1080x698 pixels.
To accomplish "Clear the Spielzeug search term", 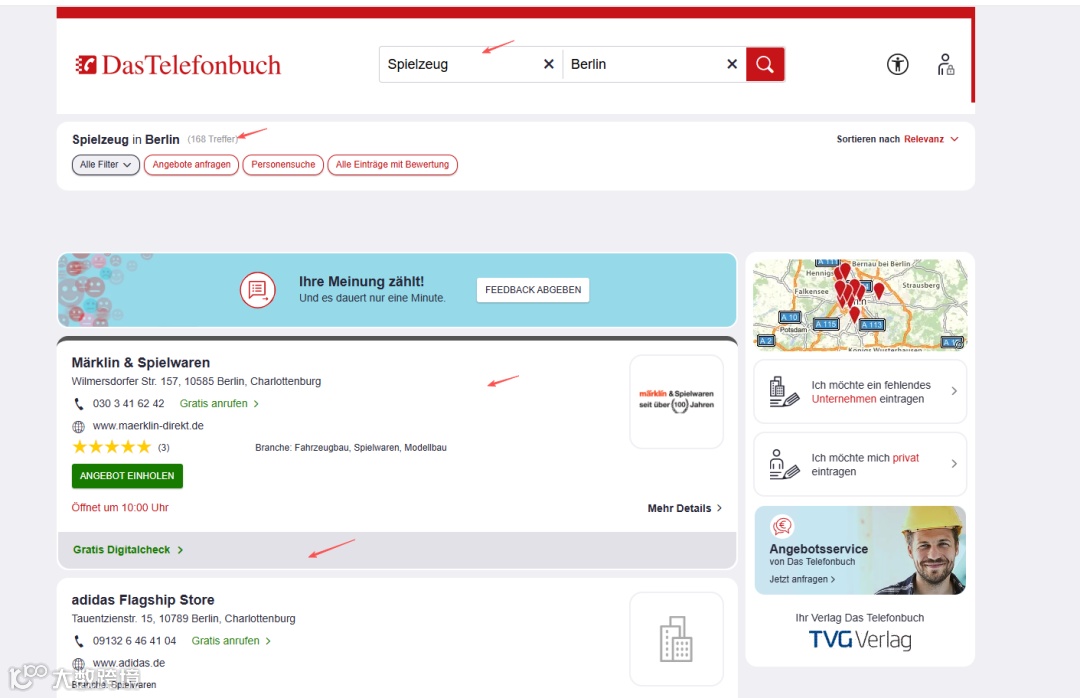I will point(548,64).
